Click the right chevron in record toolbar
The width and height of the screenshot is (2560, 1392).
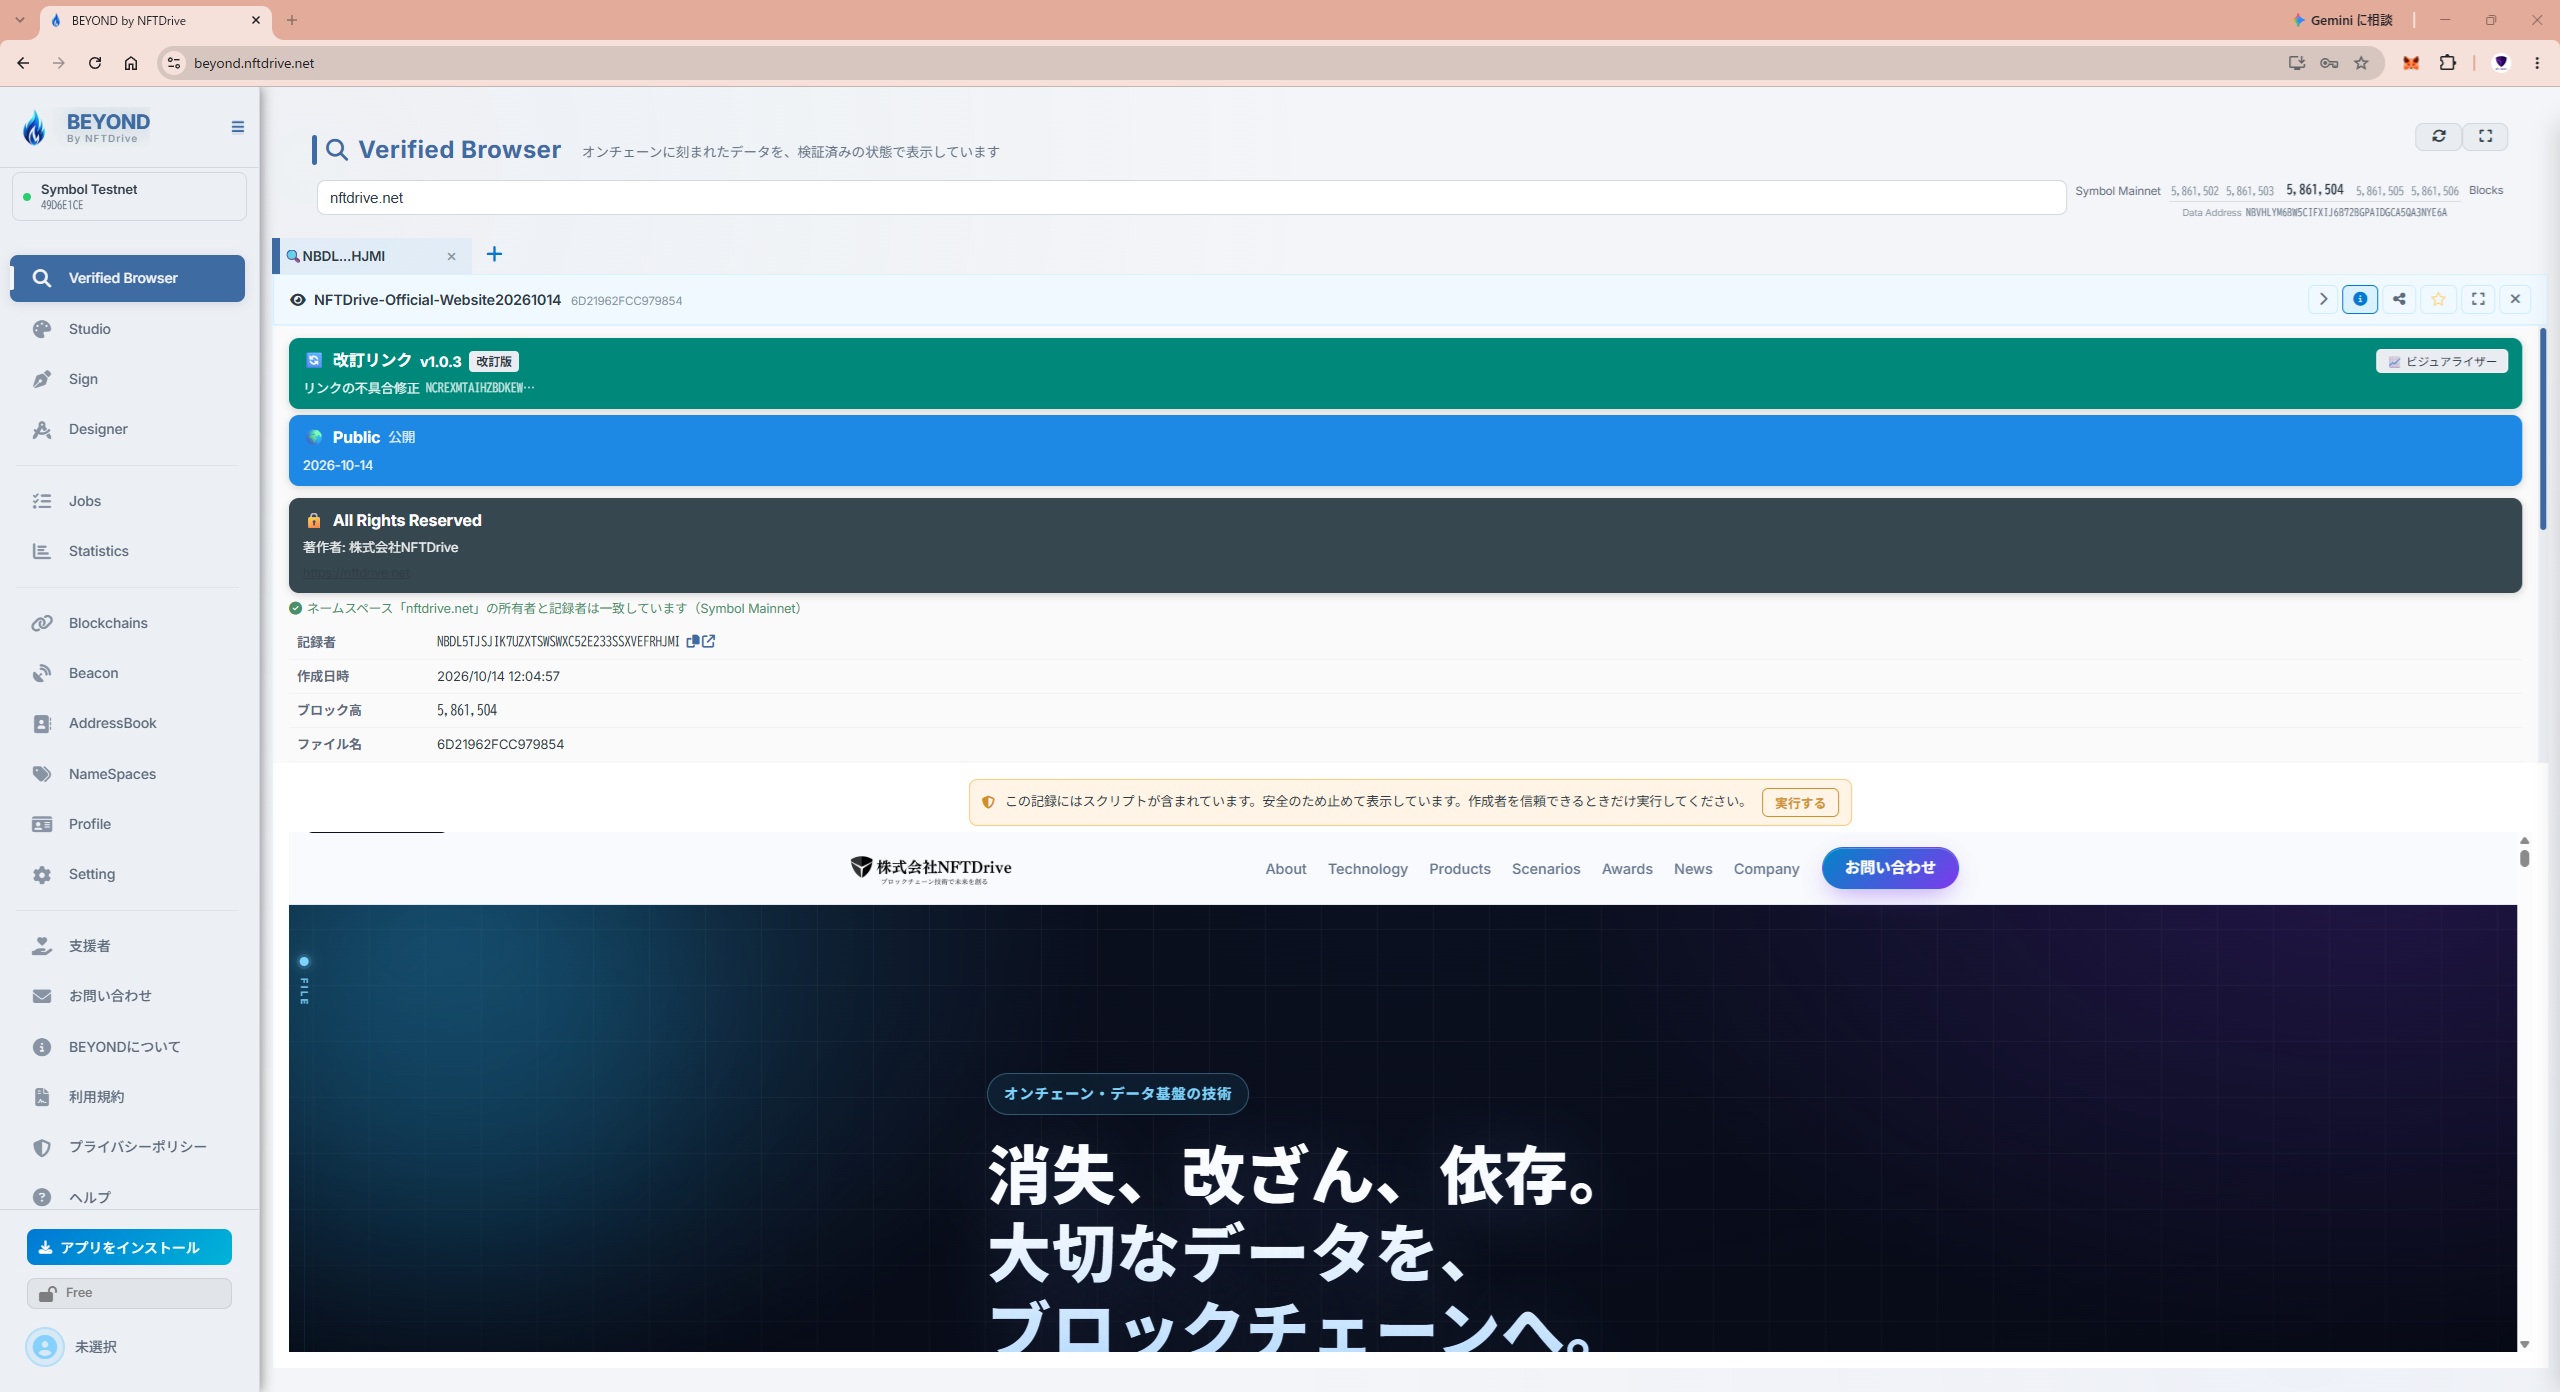(2323, 299)
